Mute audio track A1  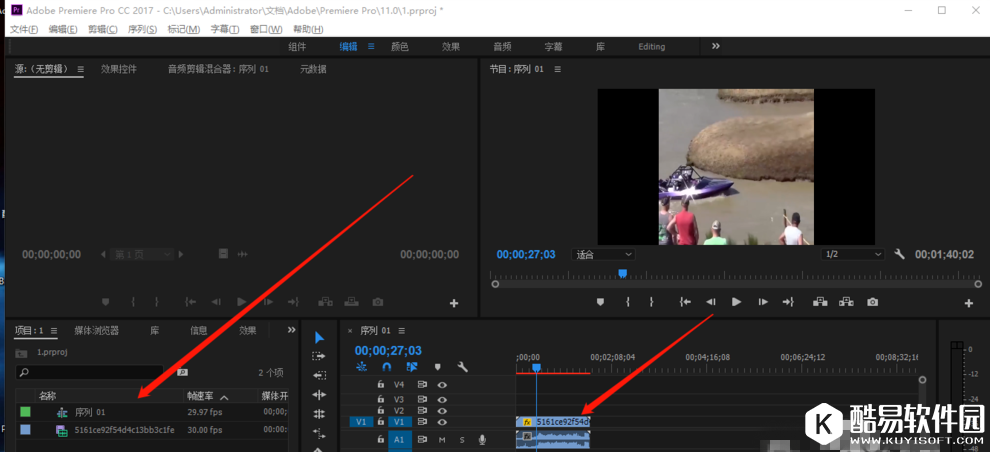point(441,439)
